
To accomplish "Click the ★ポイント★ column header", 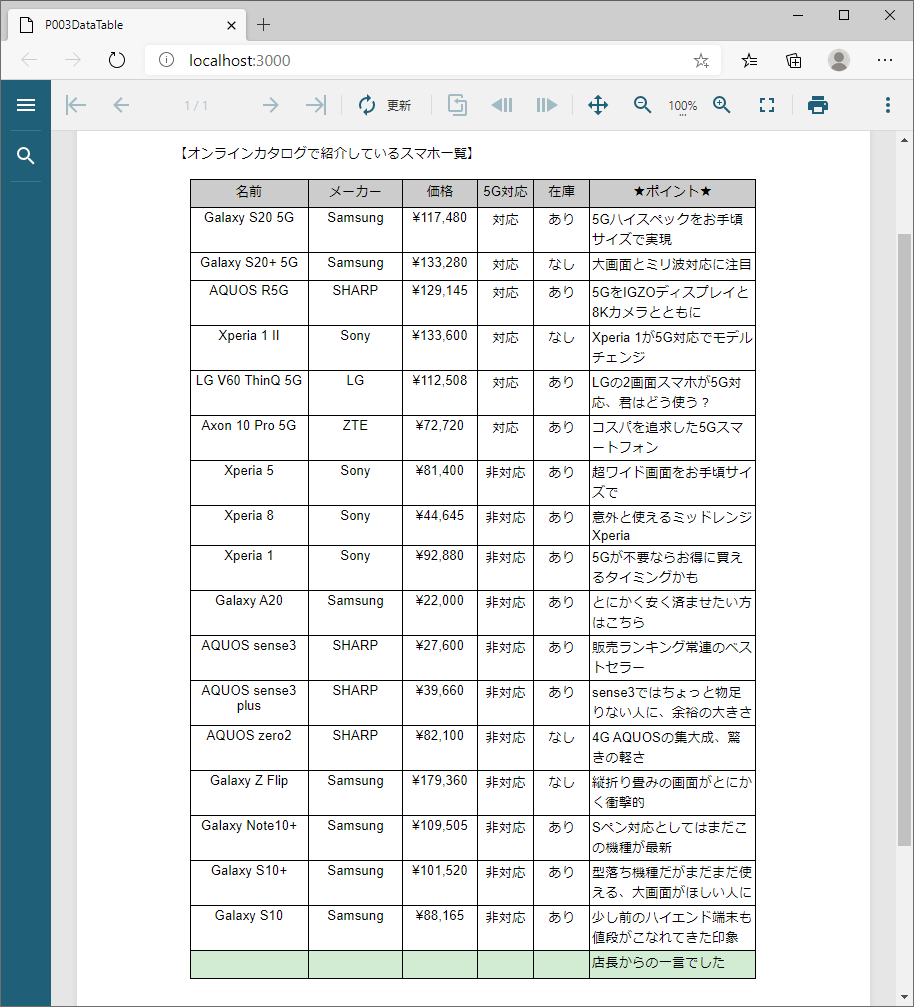I will (x=672, y=193).
